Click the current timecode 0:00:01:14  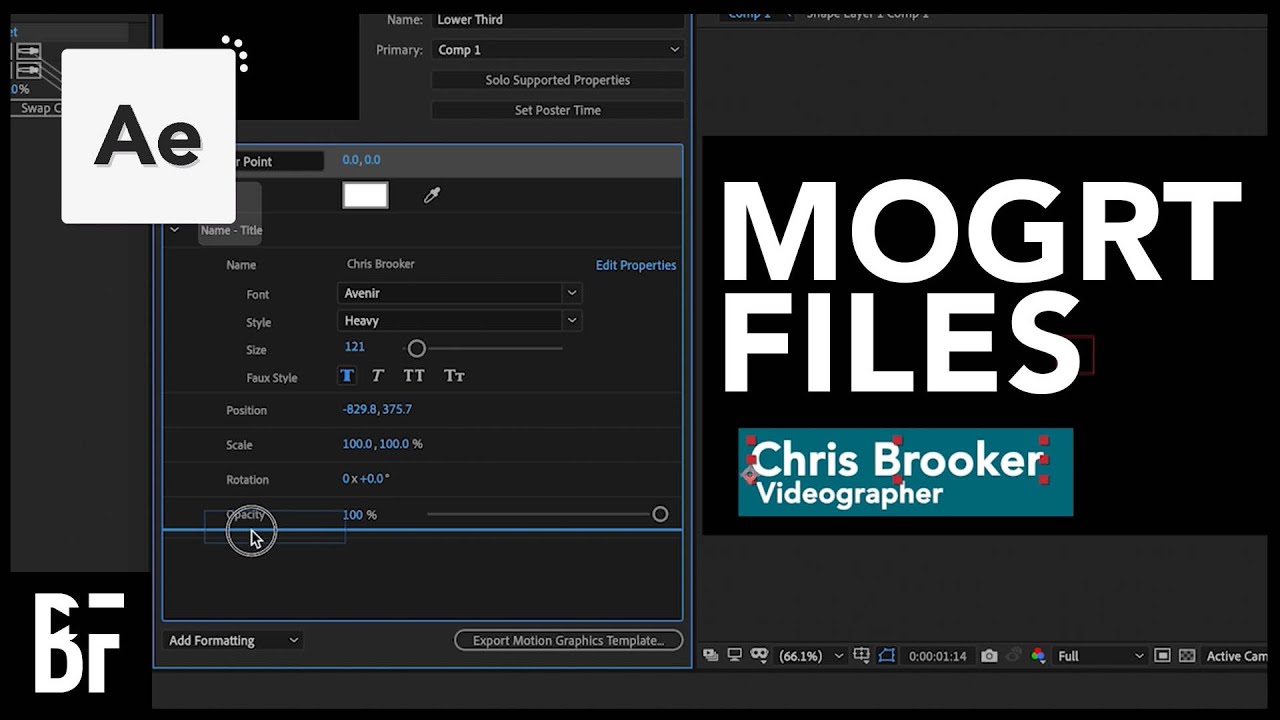point(937,656)
